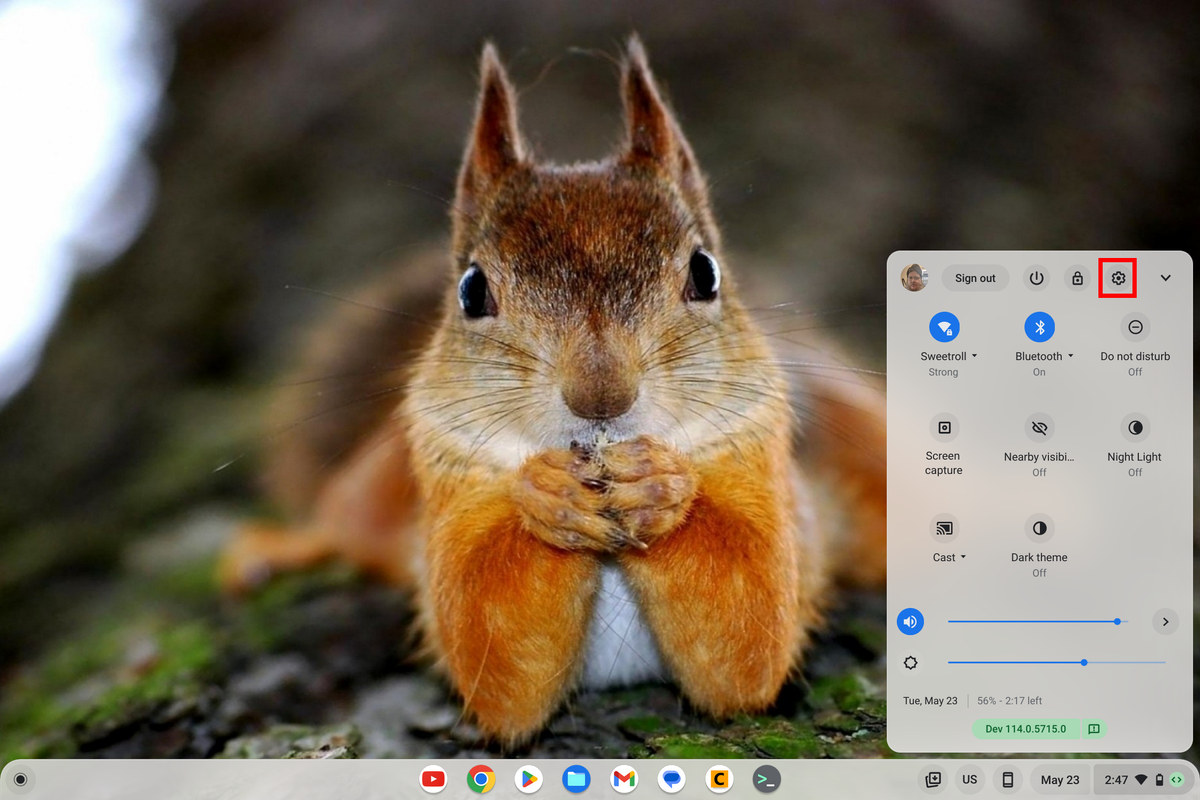The width and height of the screenshot is (1200, 800).
Task: Open the Bluetooth devices dropdown
Action: coord(1069,356)
